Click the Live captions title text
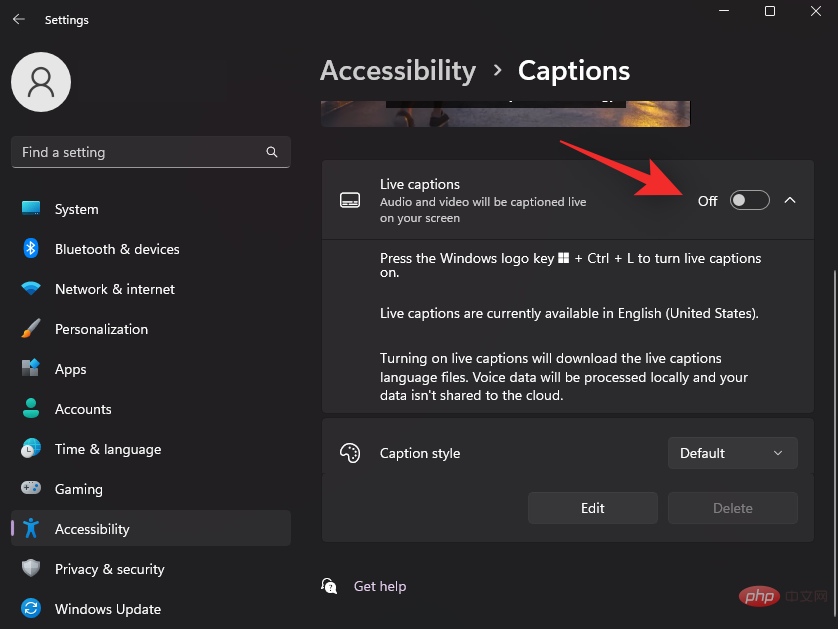 pyautogui.click(x=420, y=184)
